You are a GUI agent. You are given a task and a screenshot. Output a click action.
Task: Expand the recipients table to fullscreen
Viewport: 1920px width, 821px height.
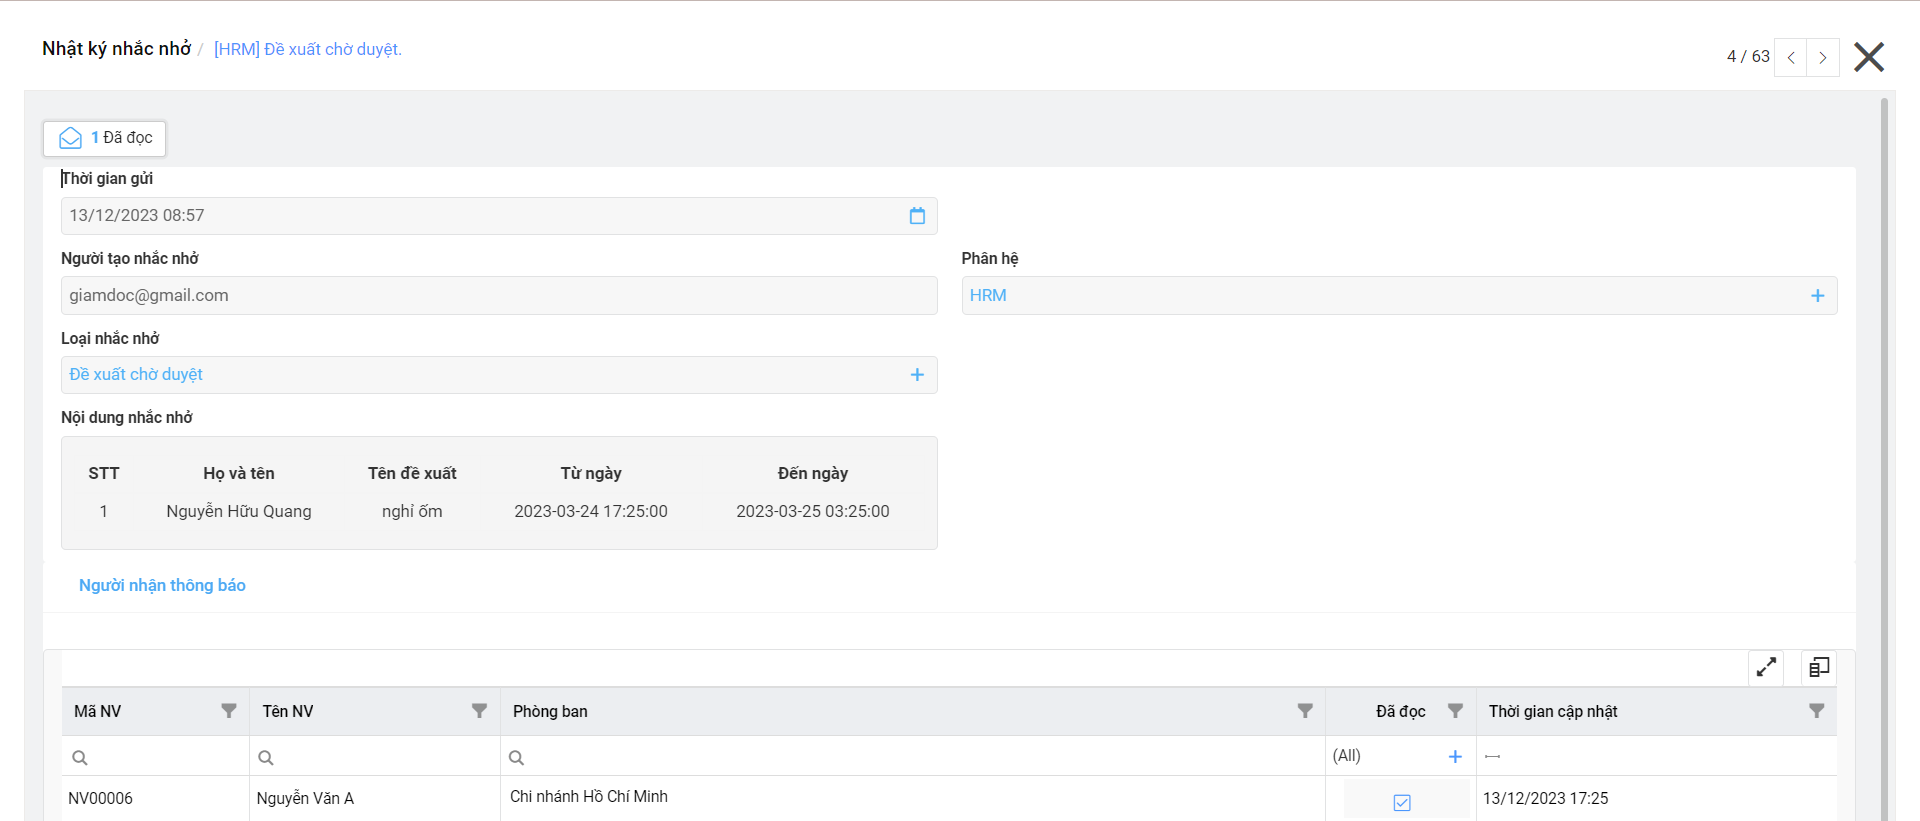[x=1766, y=667]
